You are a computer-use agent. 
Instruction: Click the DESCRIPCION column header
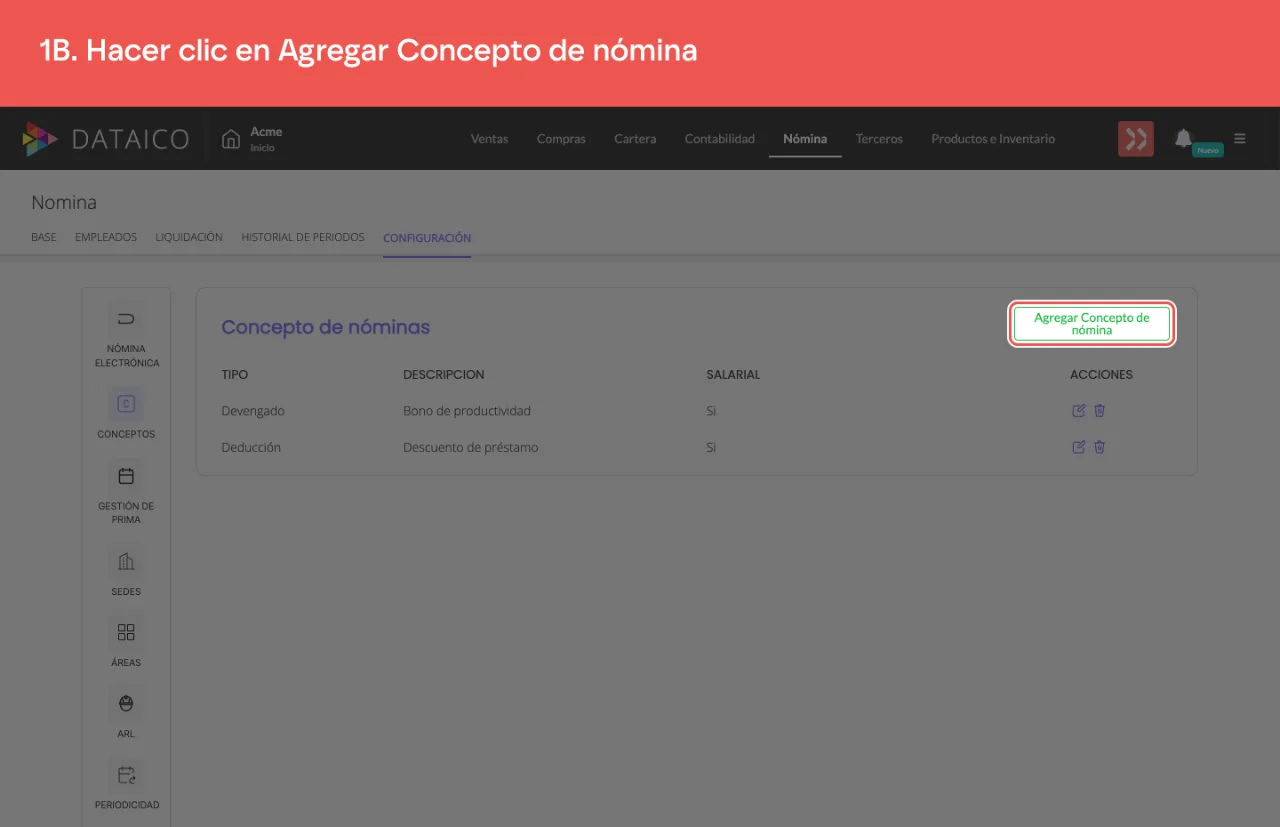click(444, 374)
